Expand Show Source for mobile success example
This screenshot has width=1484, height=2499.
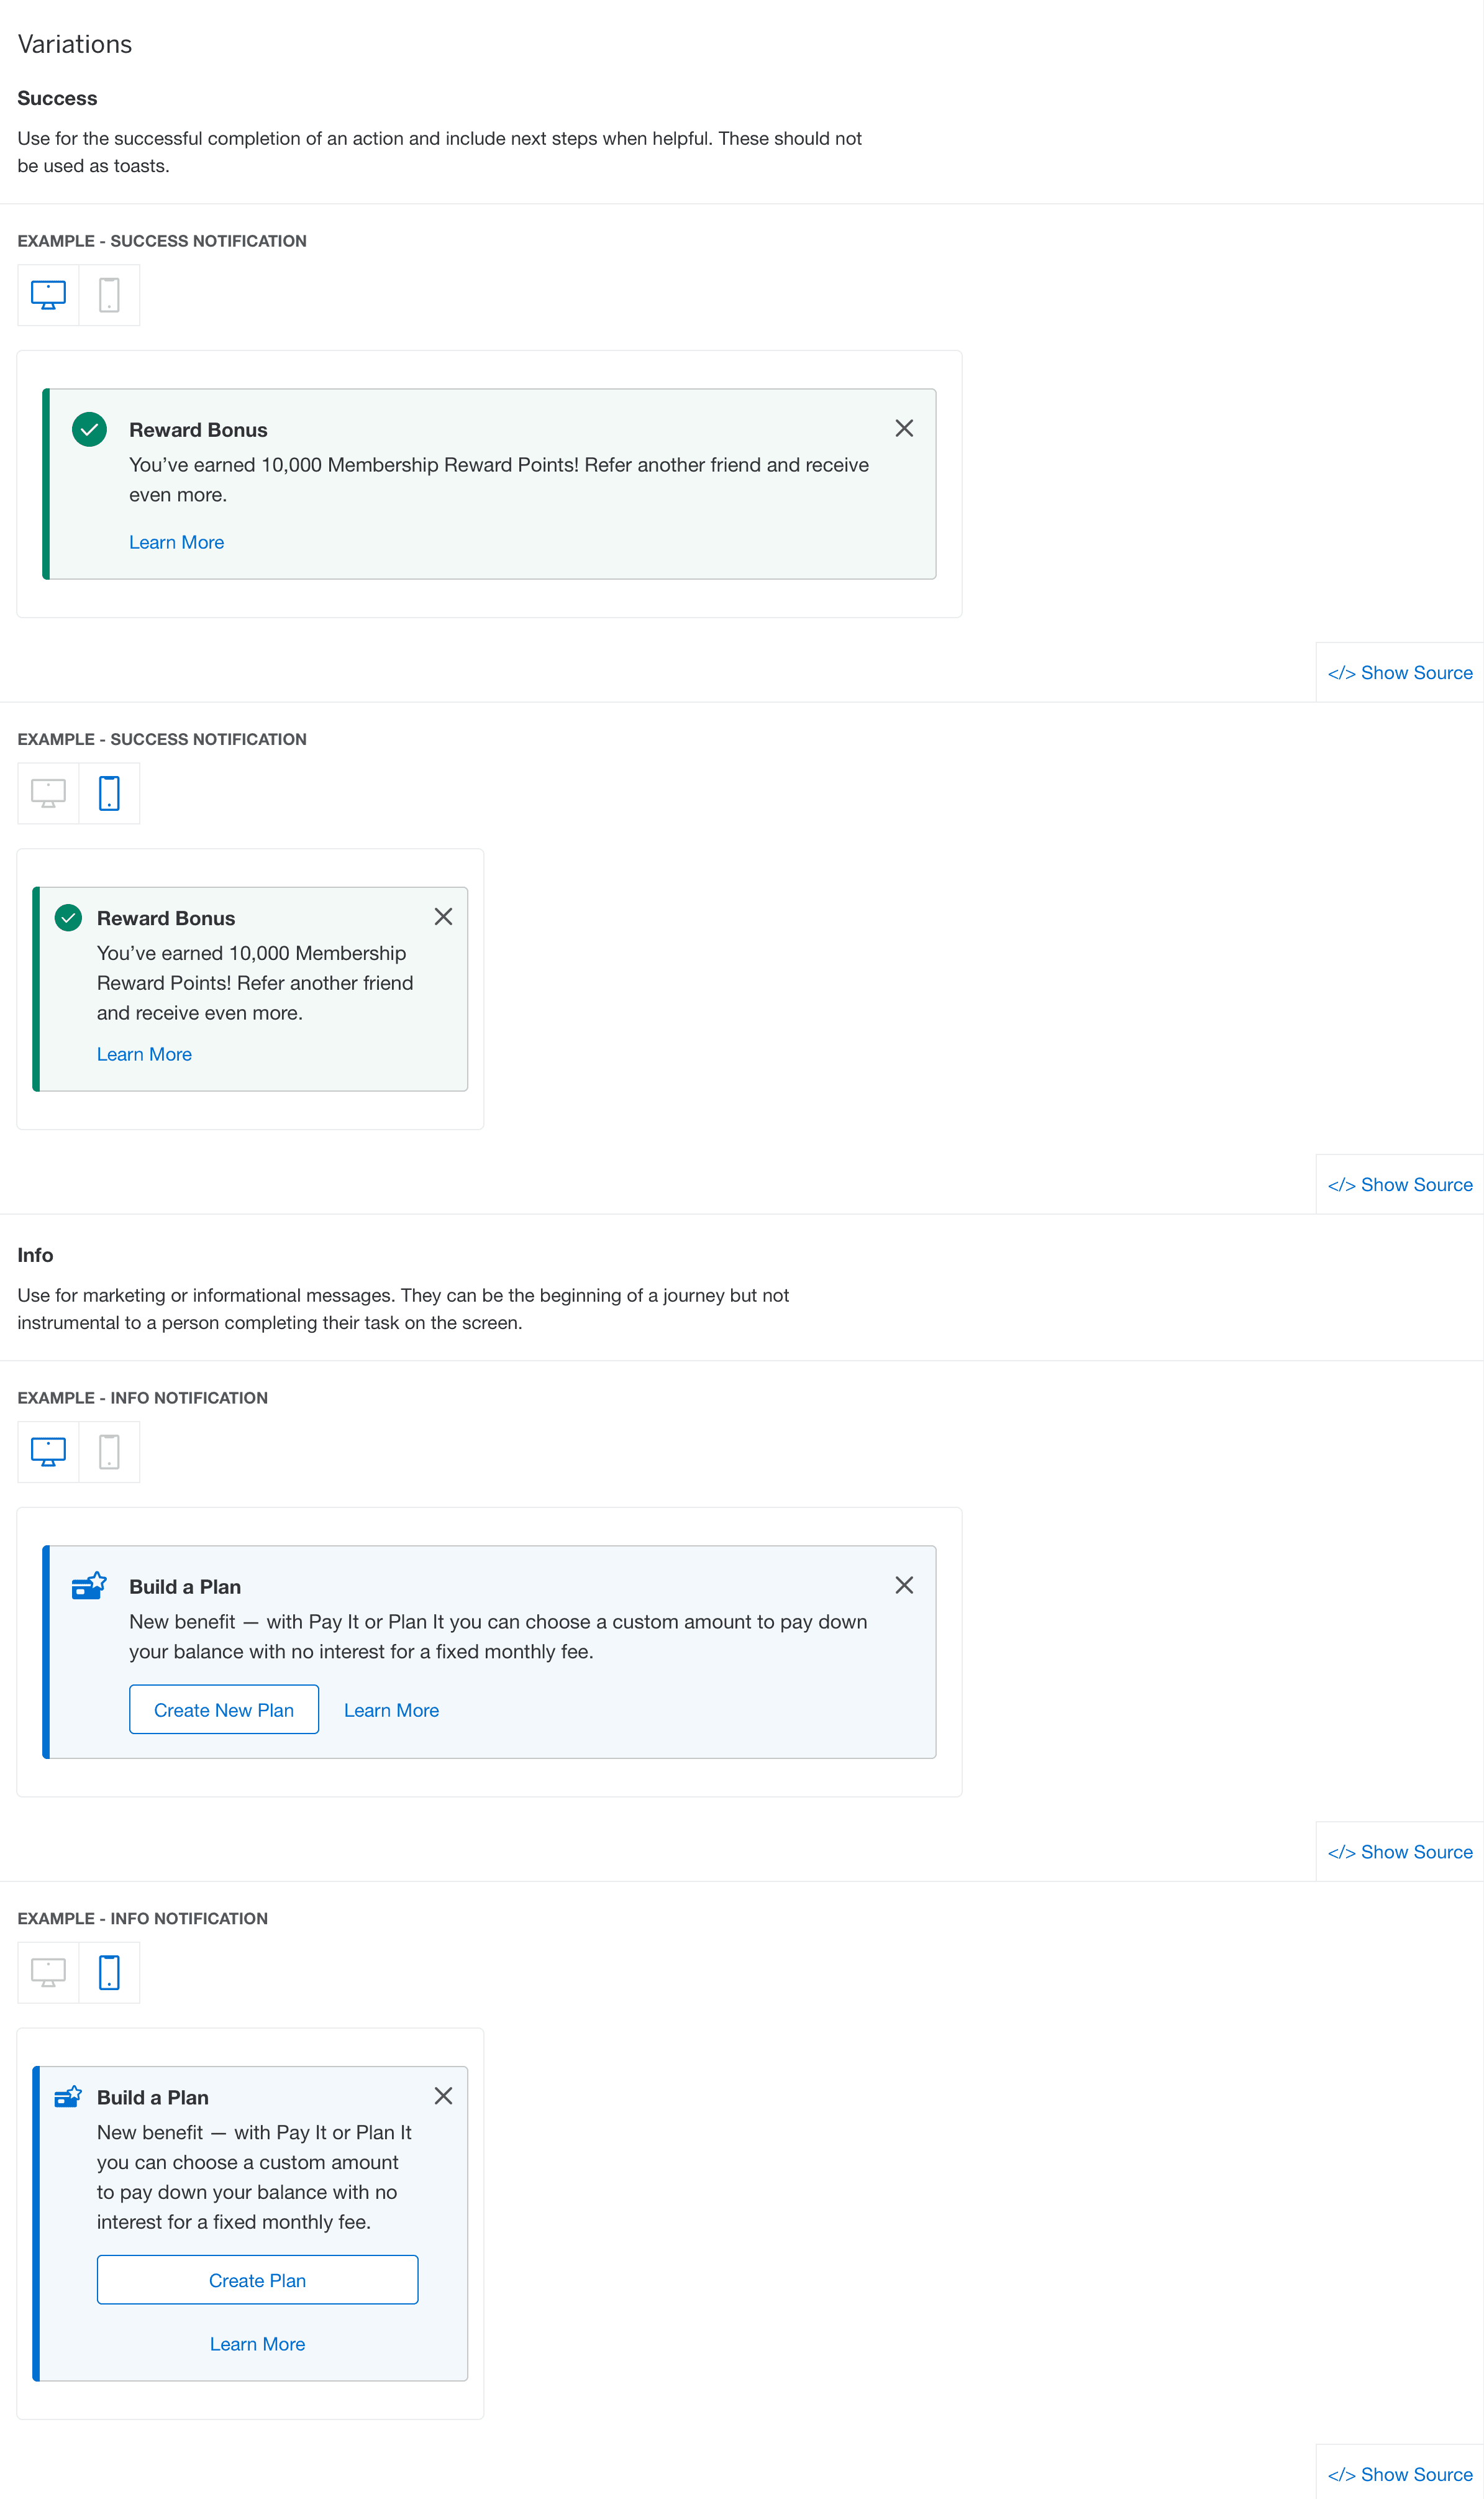pos(1399,1185)
